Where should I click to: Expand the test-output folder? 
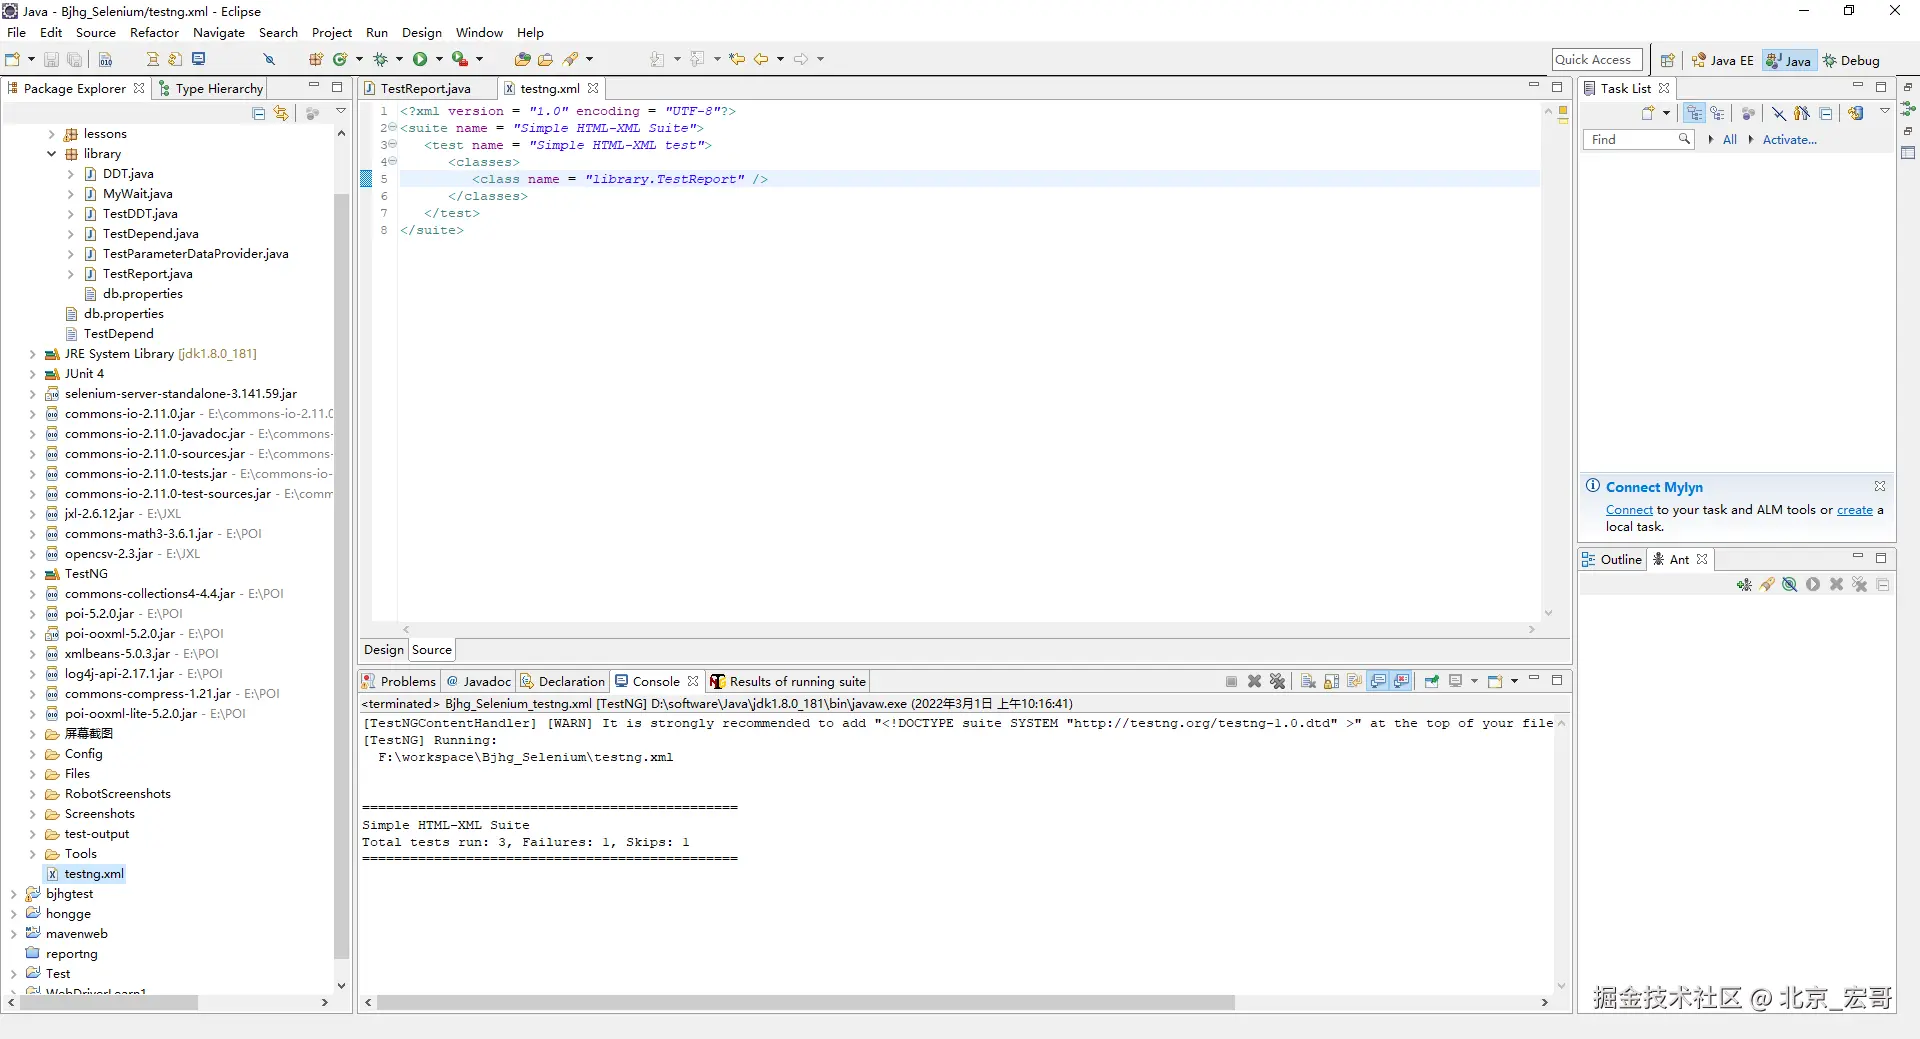tap(33, 834)
